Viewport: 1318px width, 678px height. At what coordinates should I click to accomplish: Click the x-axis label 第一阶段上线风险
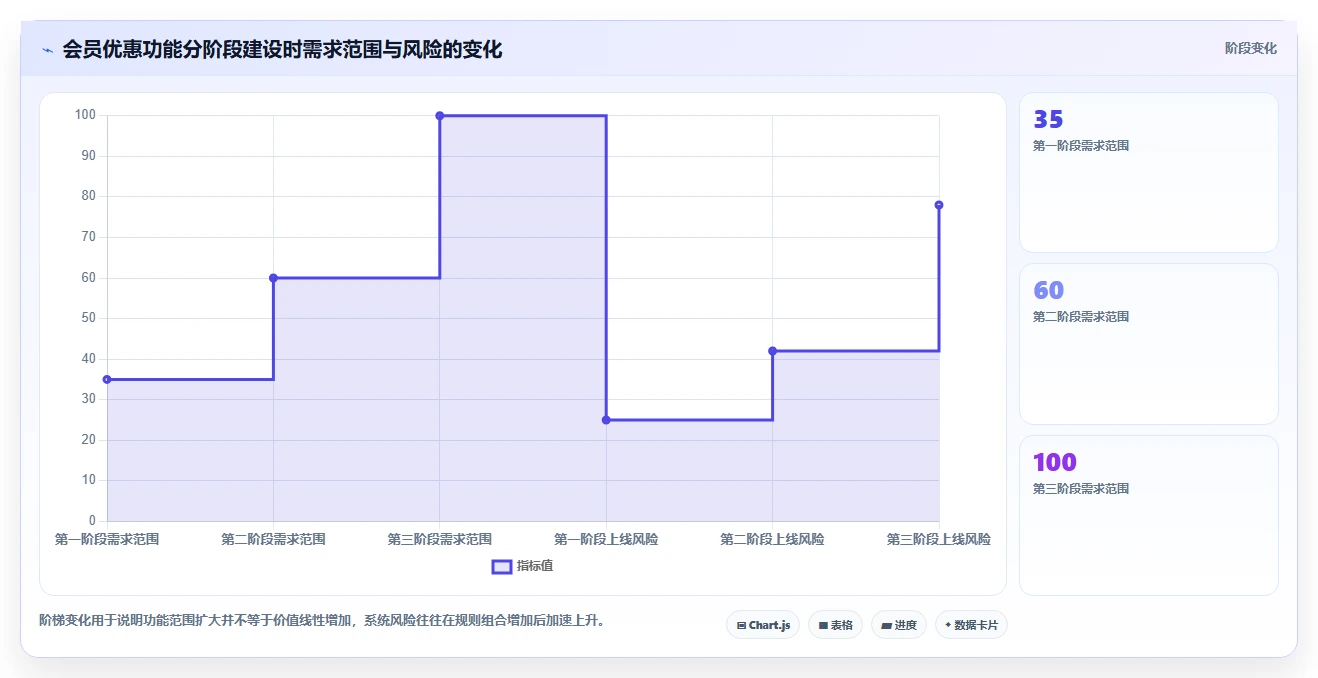coord(606,539)
